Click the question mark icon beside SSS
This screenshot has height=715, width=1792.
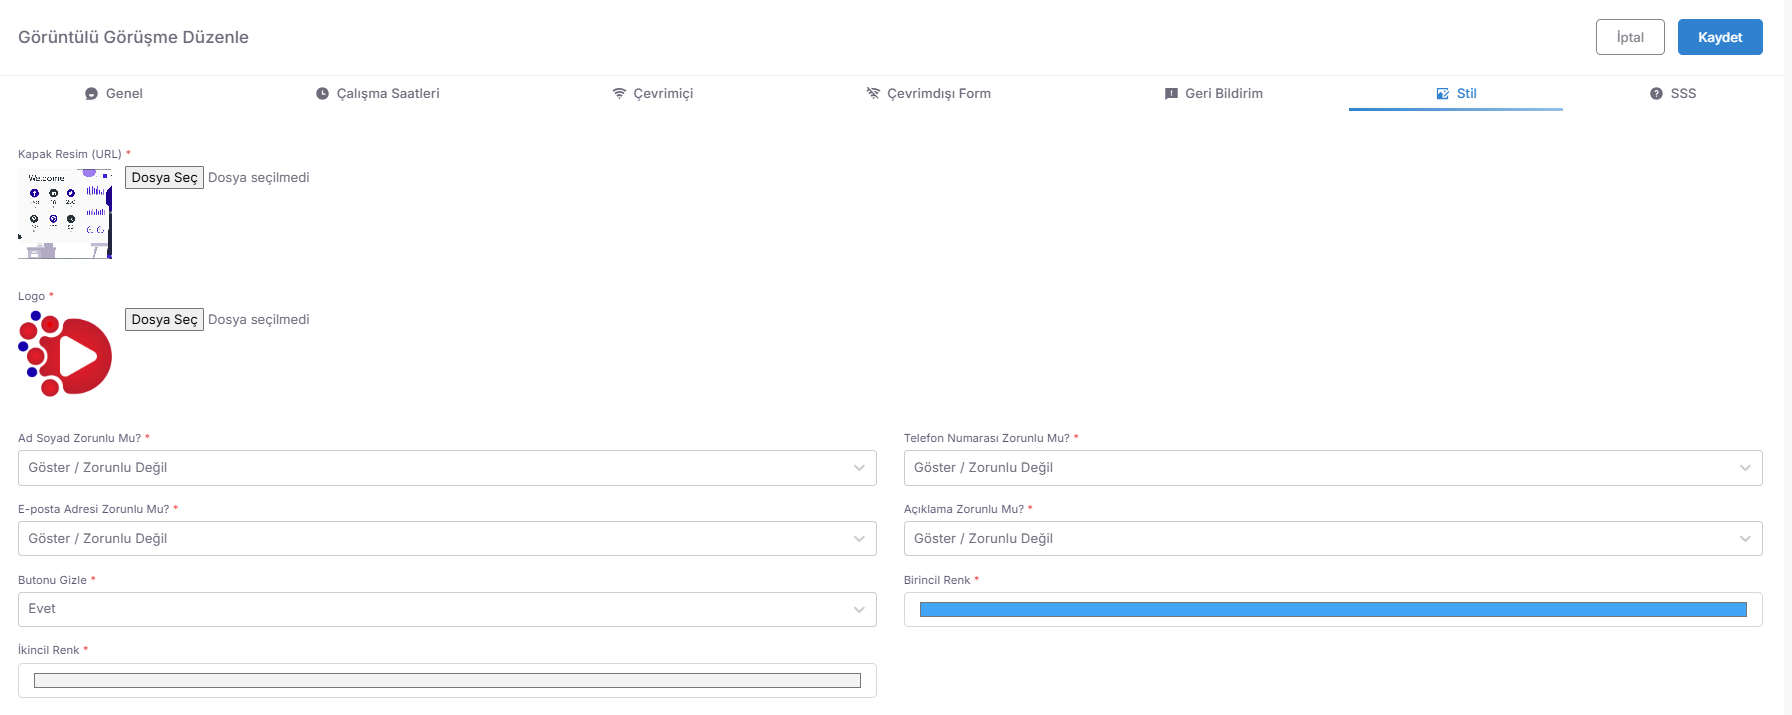click(x=1656, y=94)
